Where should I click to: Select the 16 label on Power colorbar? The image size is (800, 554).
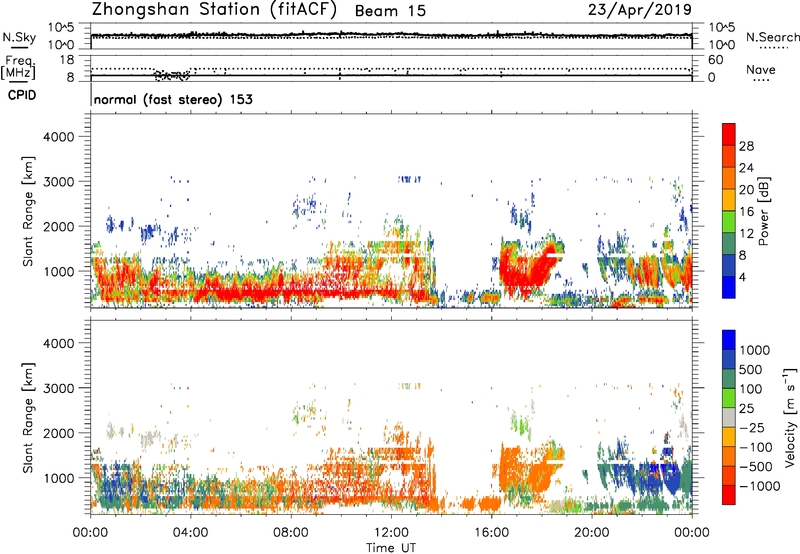click(x=746, y=212)
